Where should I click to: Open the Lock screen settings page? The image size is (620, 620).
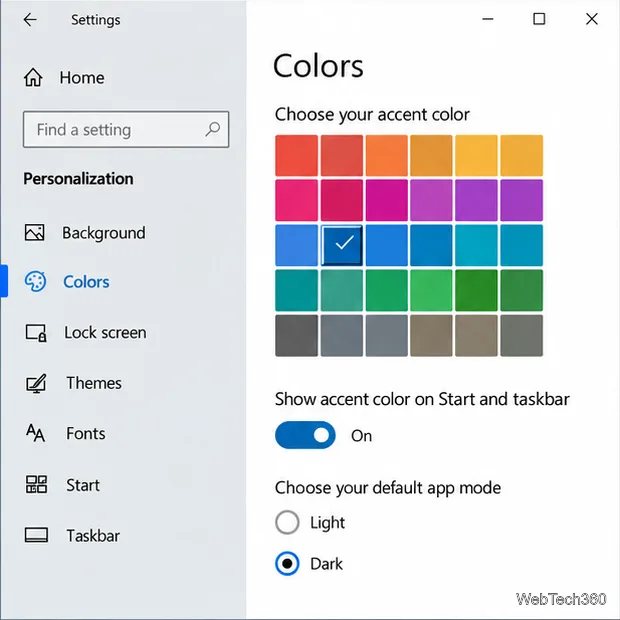coord(105,333)
